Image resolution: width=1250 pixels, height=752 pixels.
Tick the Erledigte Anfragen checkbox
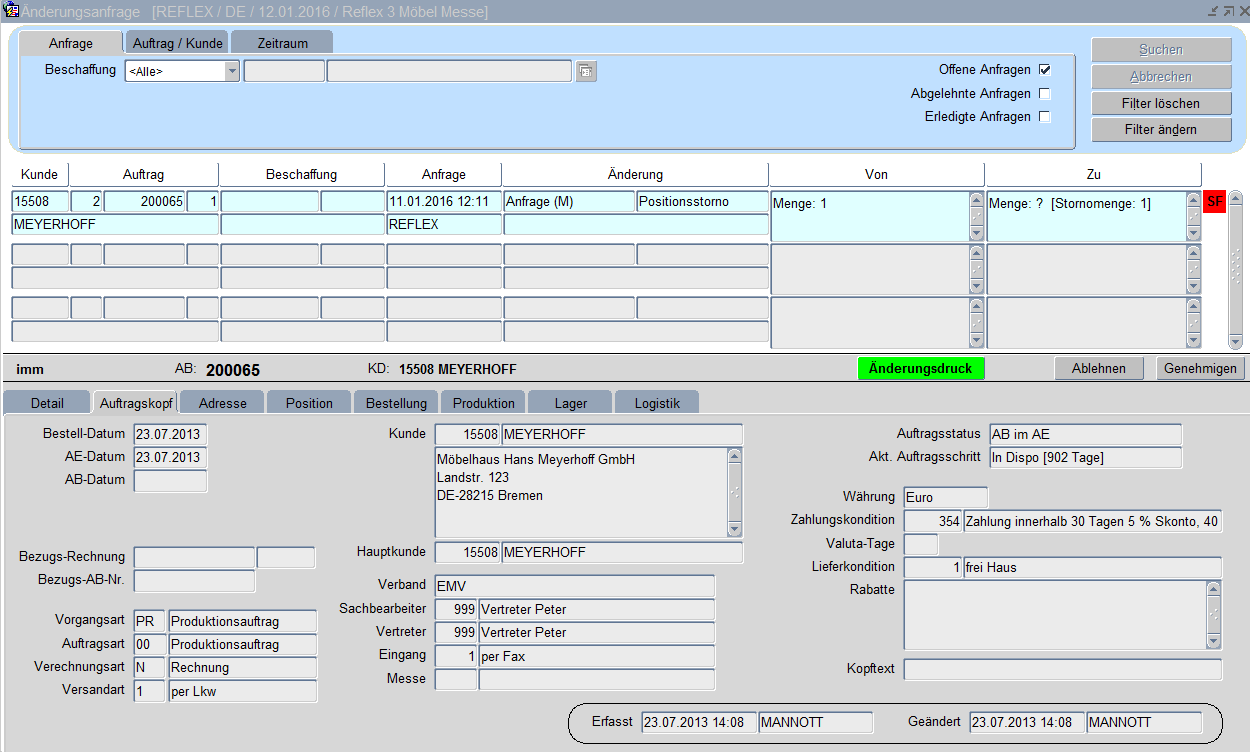tap(1045, 117)
